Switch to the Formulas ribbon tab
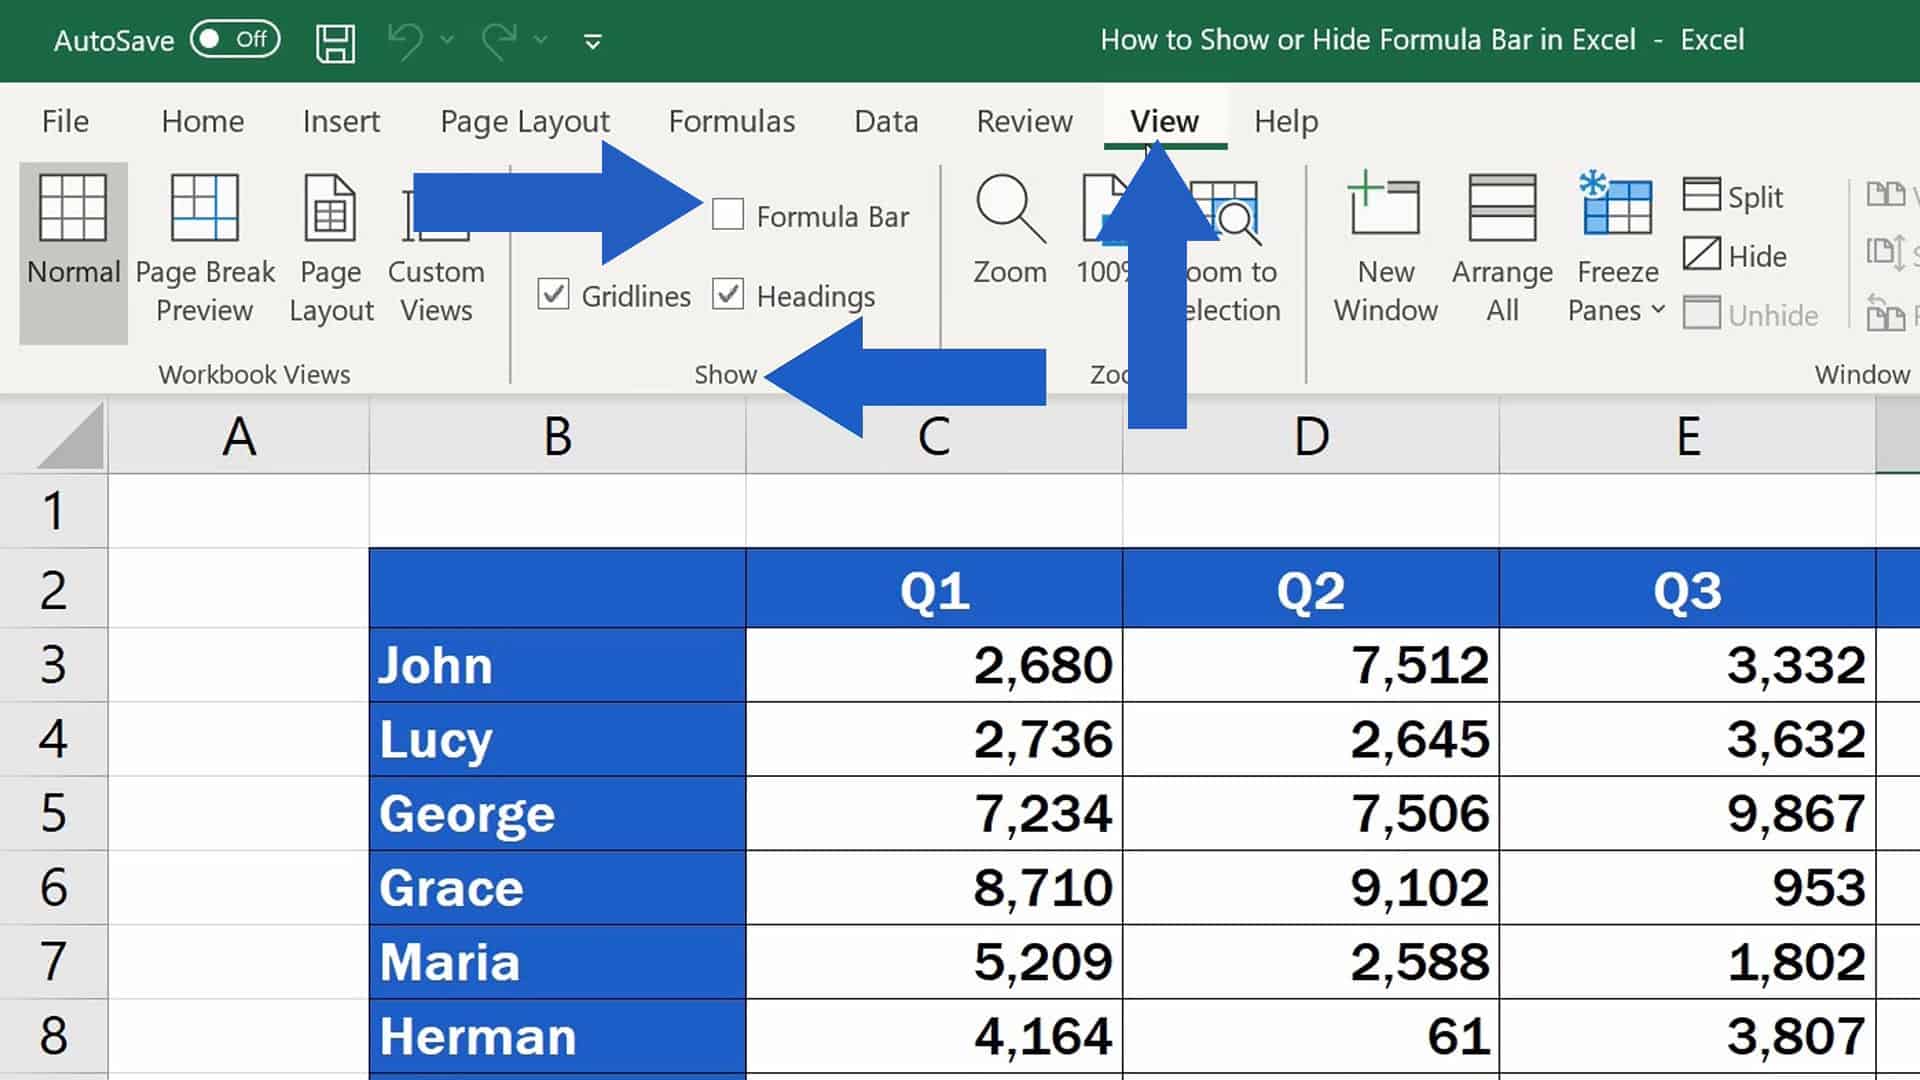The height and width of the screenshot is (1080, 1920). (x=731, y=120)
